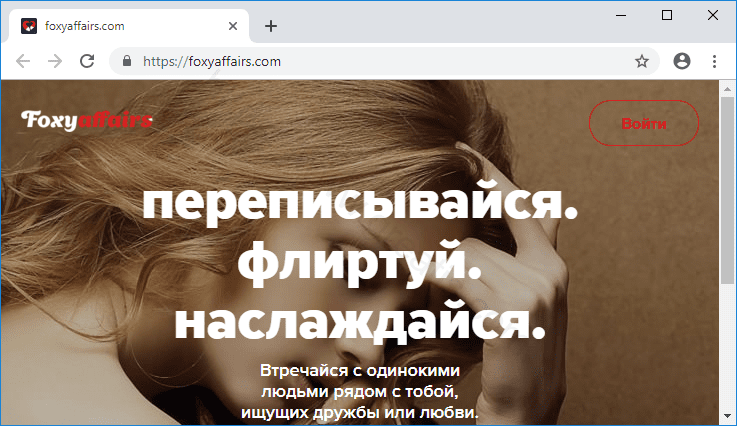Click the Foxyaffairs logo
The width and height of the screenshot is (737, 426).
click(87, 121)
